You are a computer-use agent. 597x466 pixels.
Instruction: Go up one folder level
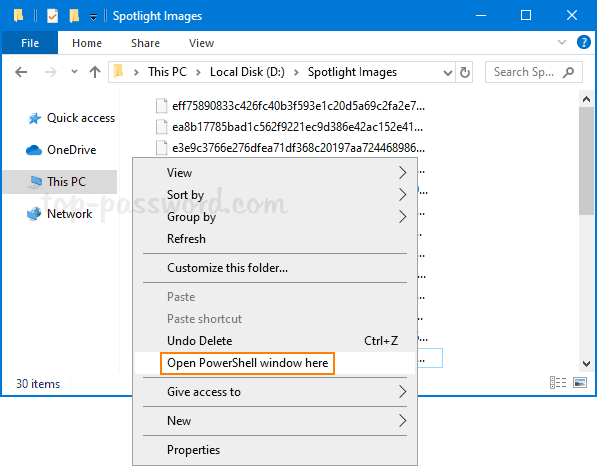pyautogui.click(x=95, y=72)
